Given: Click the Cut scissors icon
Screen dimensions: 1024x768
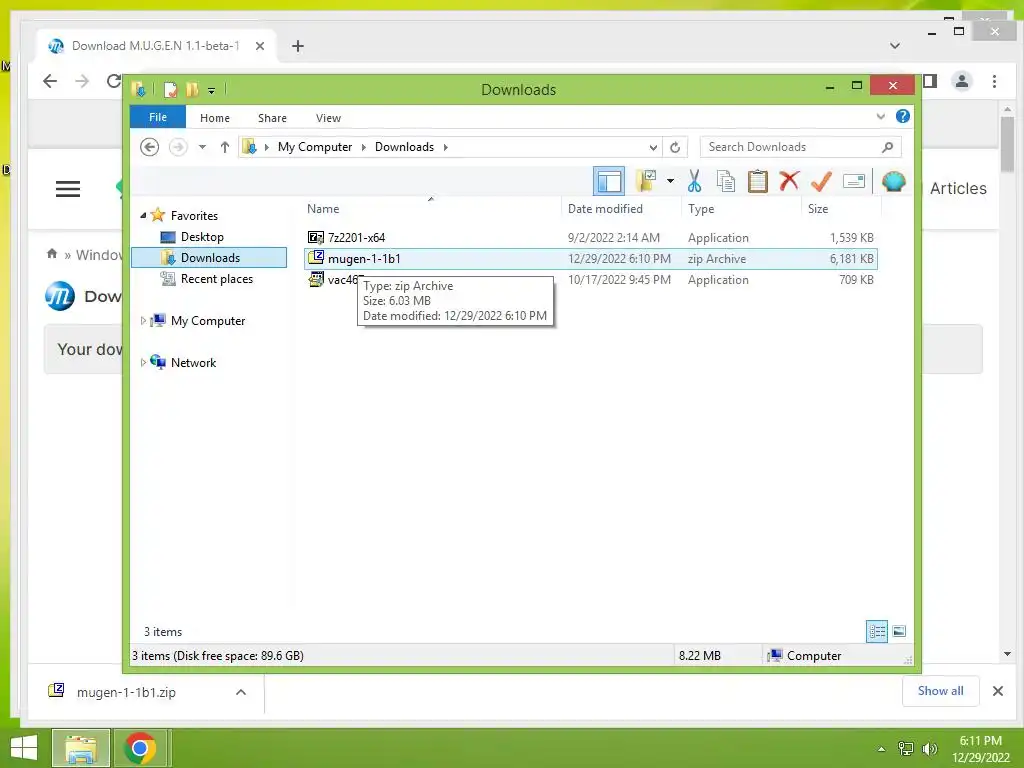Looking at the screenshot, I should pos(694,181).
